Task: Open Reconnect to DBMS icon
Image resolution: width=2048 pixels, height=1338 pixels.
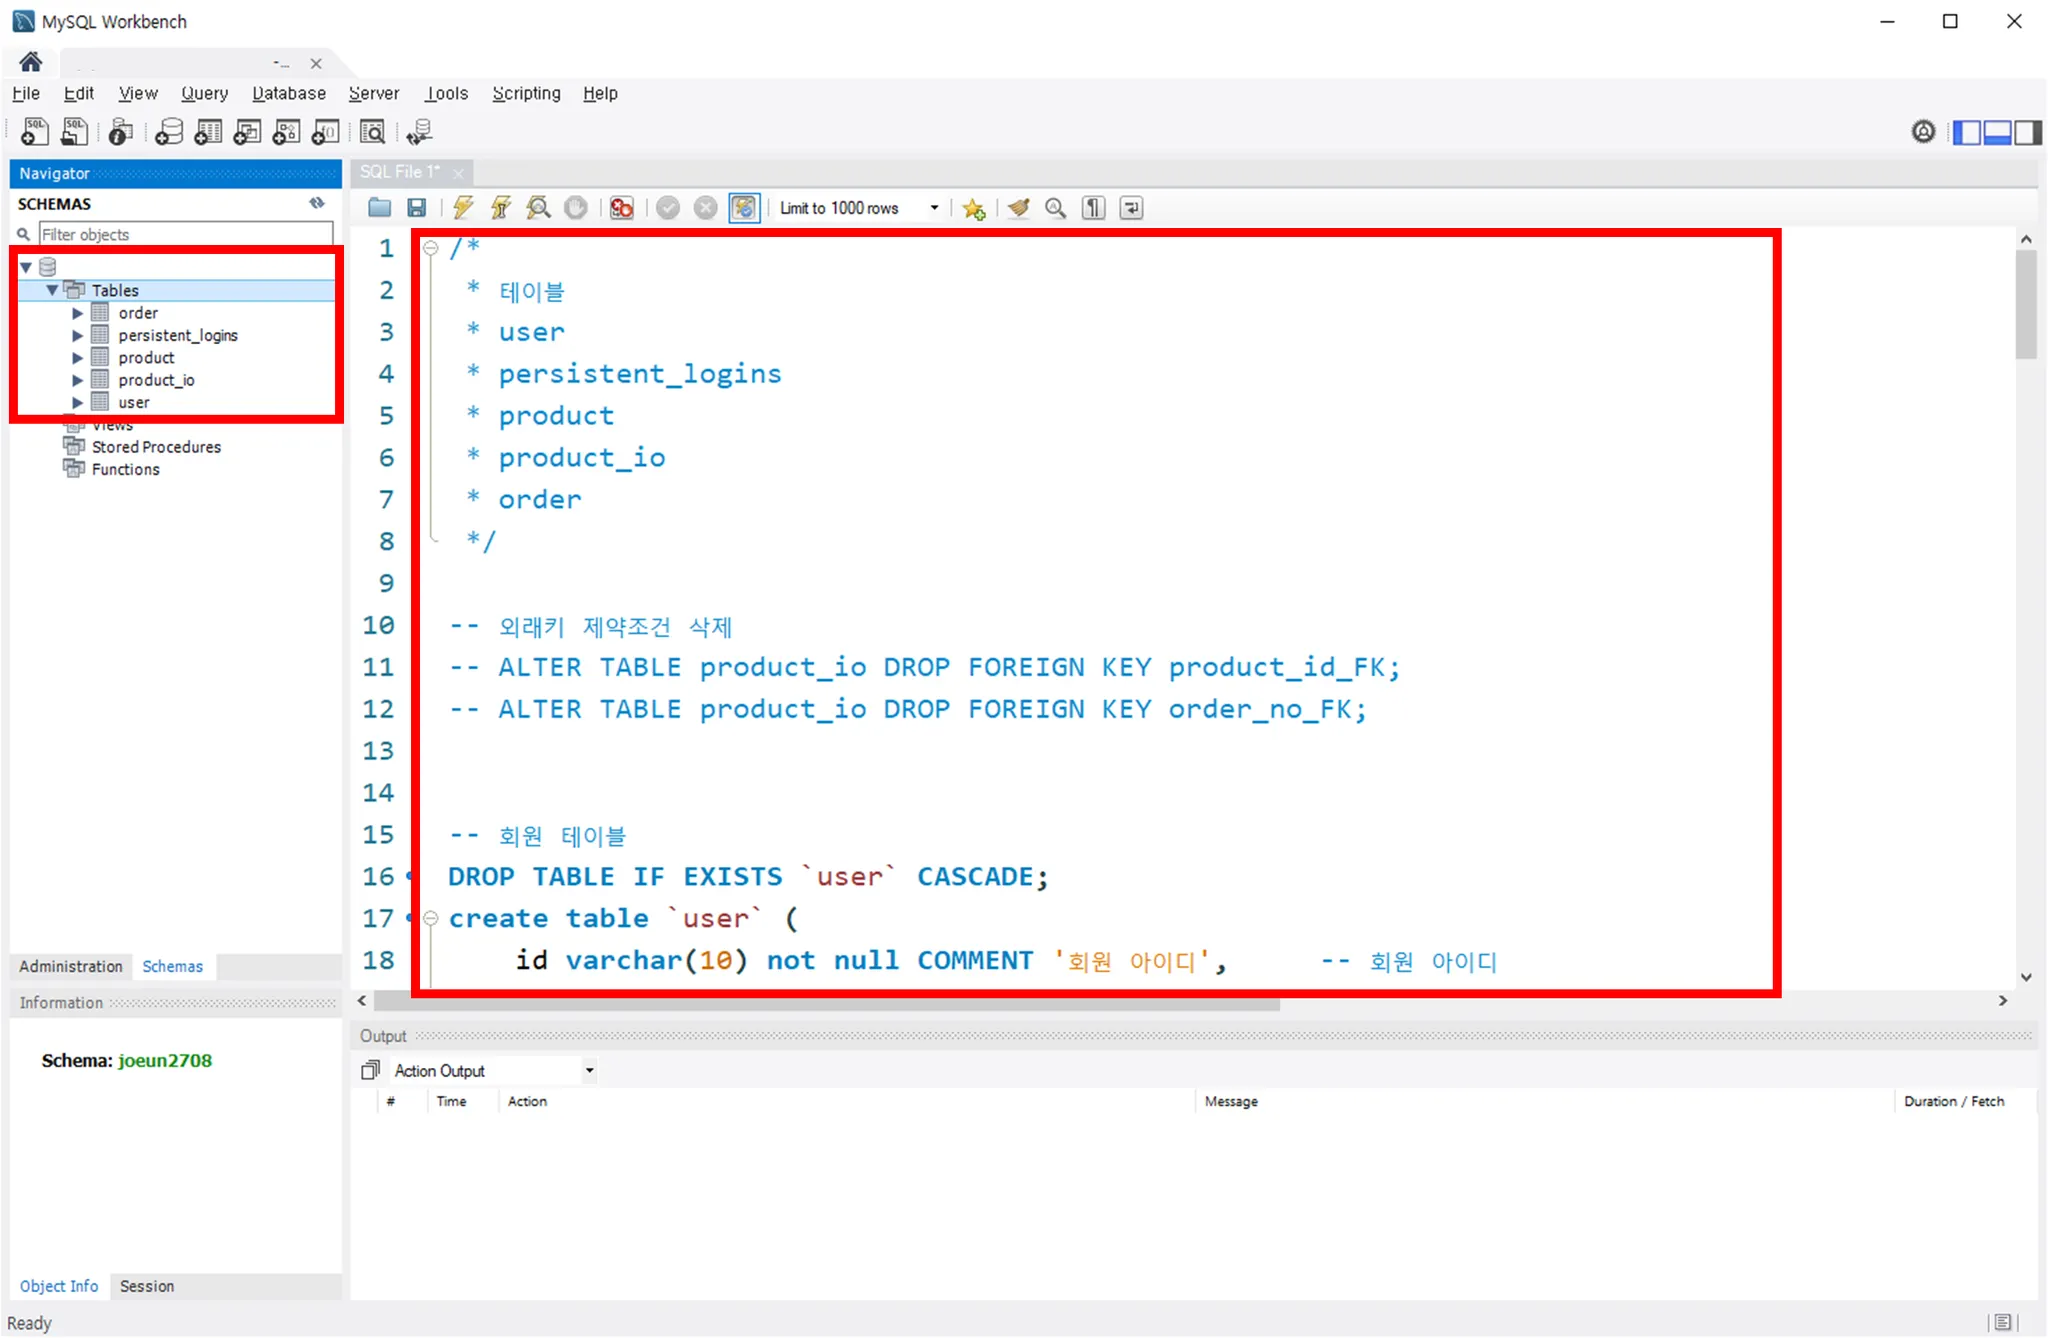Action: coord(419,132)
